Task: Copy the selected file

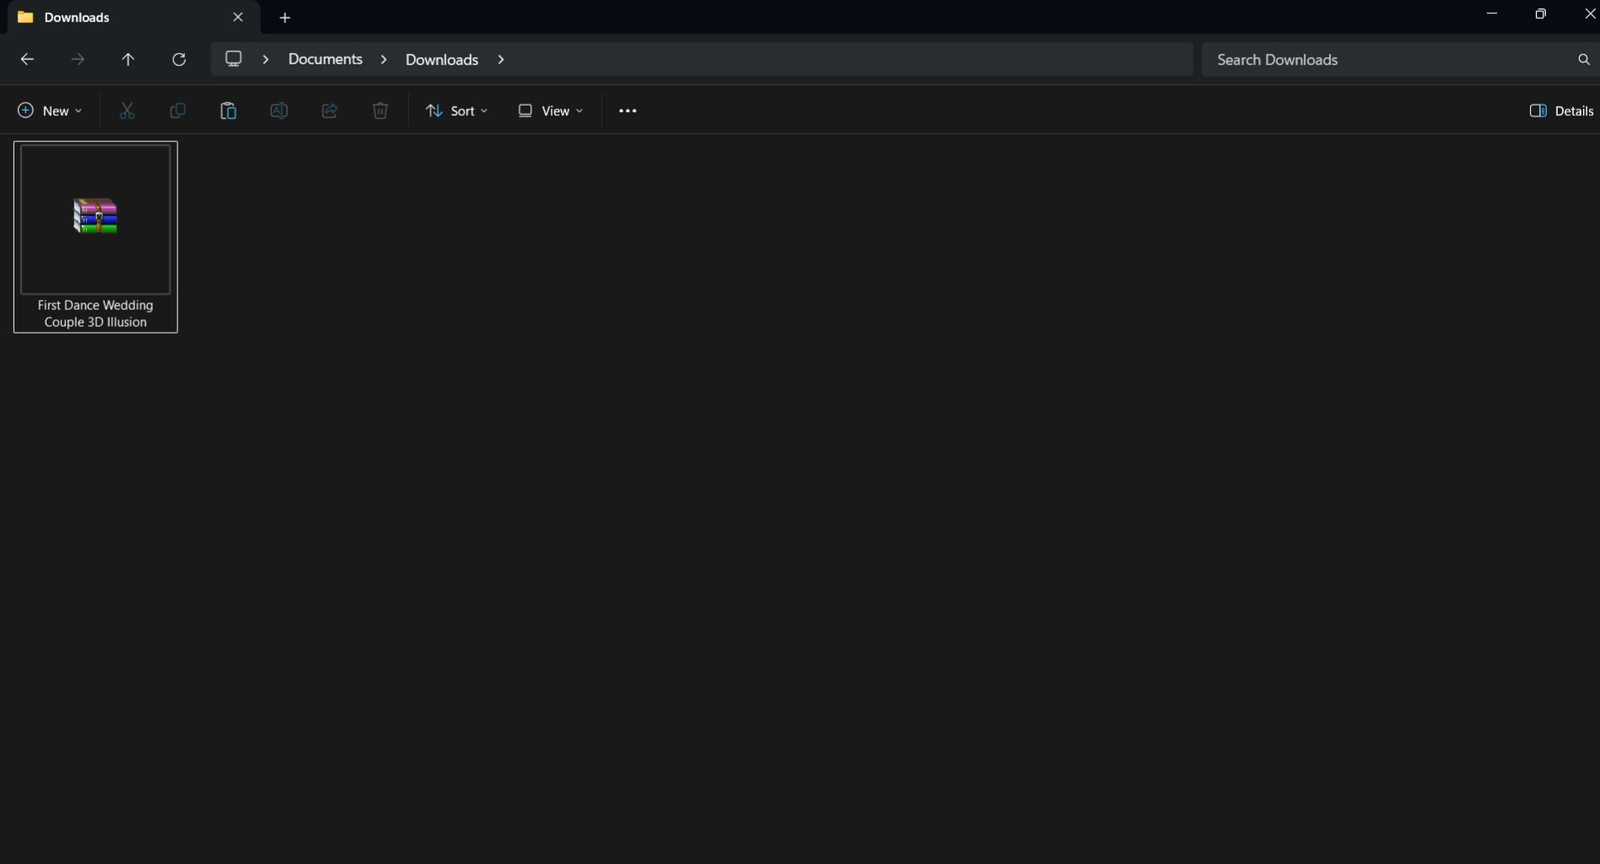Action: click(x=178, y=111)
